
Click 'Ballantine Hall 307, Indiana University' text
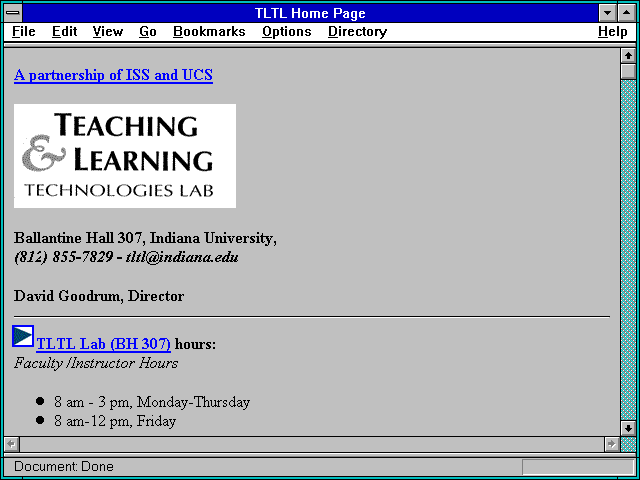pos(145,238)
